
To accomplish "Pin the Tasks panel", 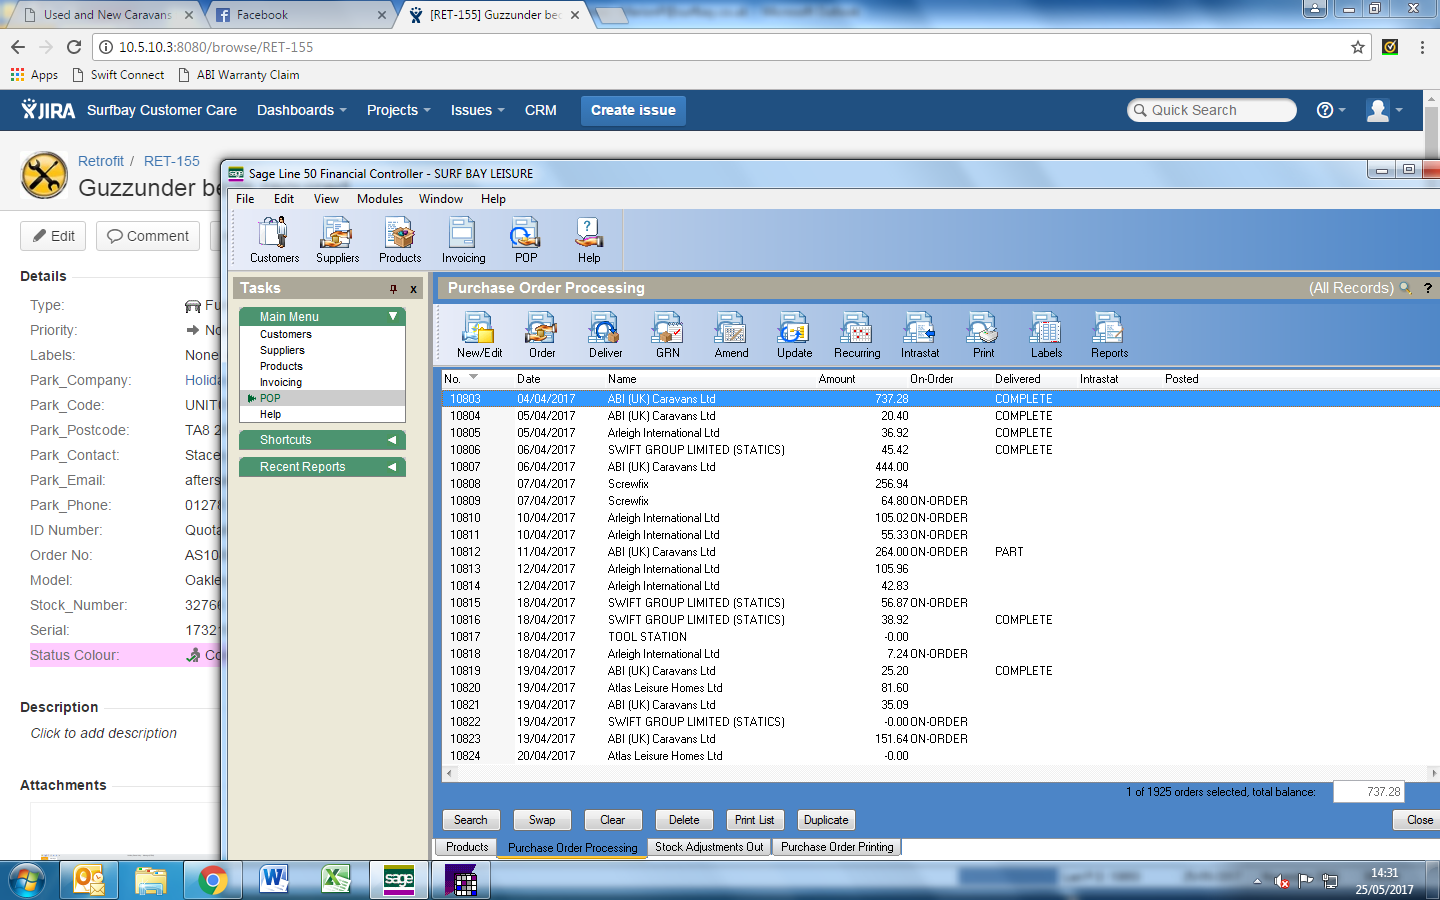I will 393,289.
